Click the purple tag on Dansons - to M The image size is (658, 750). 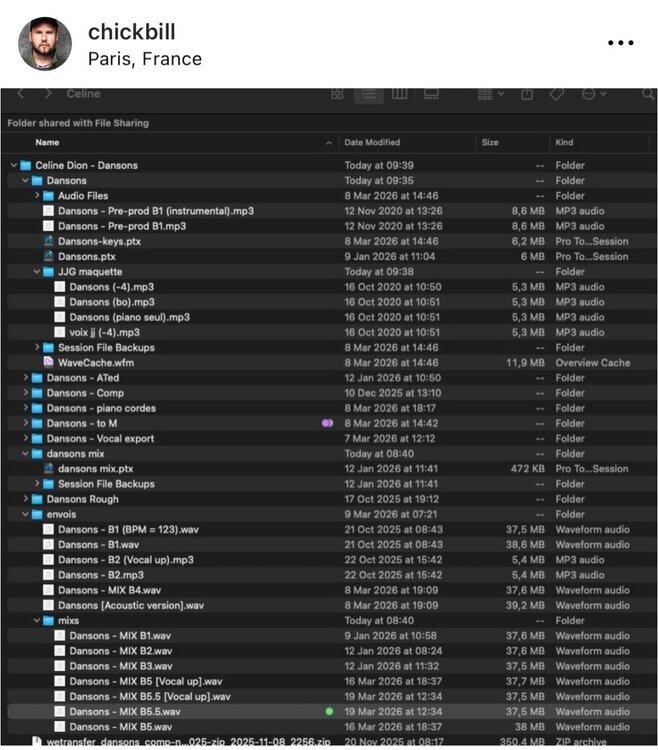[327, 424]
